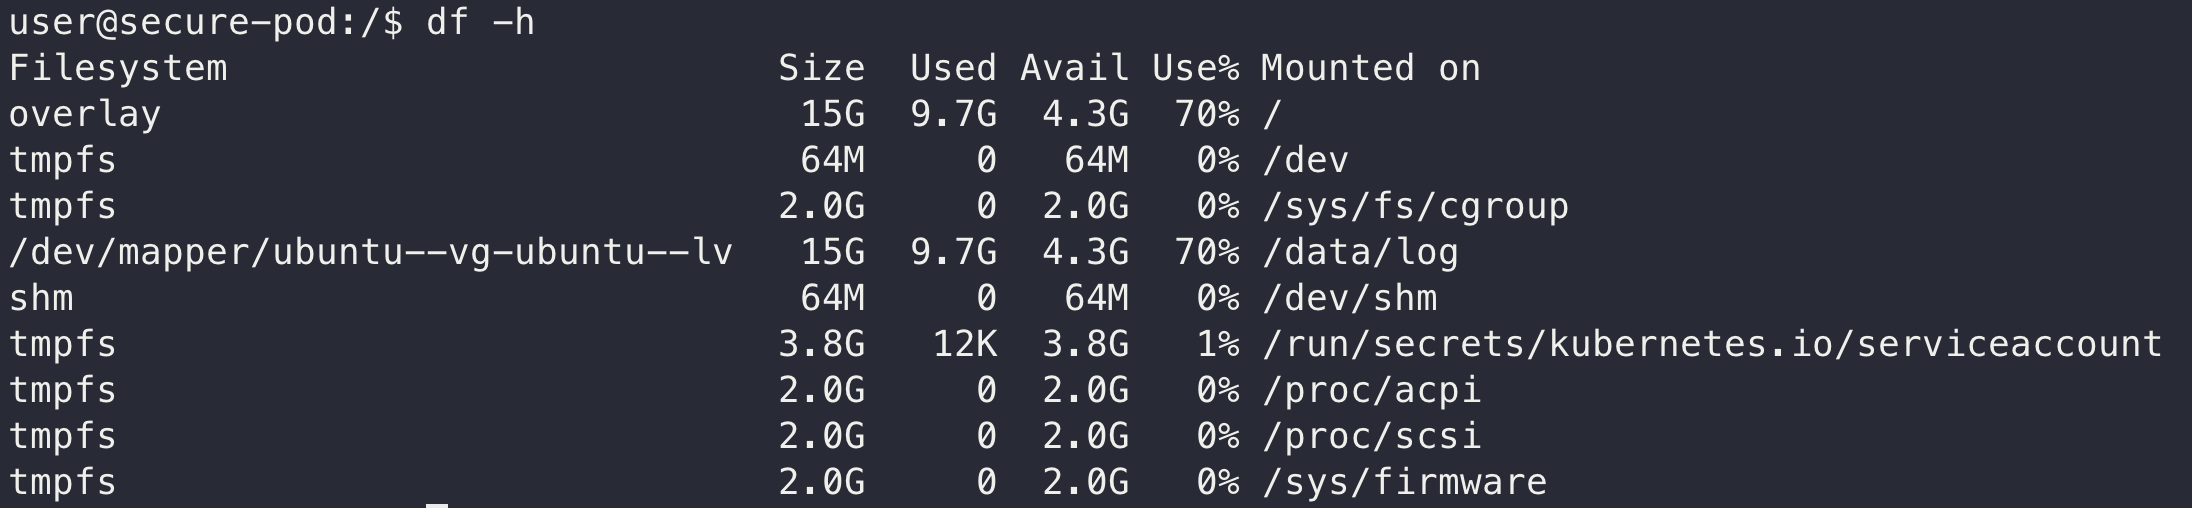Click the 'Avail' column header
The width and height of the screenshot is (2192, 508).
[x=1074, y=68]
